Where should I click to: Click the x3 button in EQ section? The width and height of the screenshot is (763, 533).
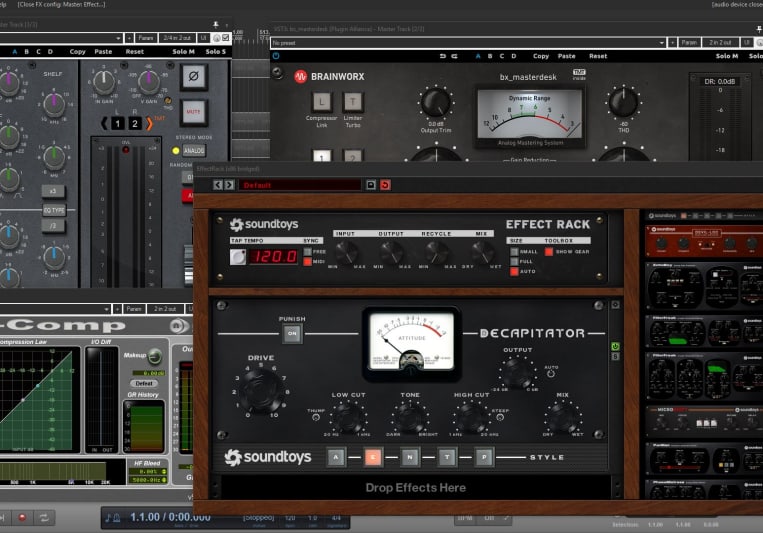[53, 191]
